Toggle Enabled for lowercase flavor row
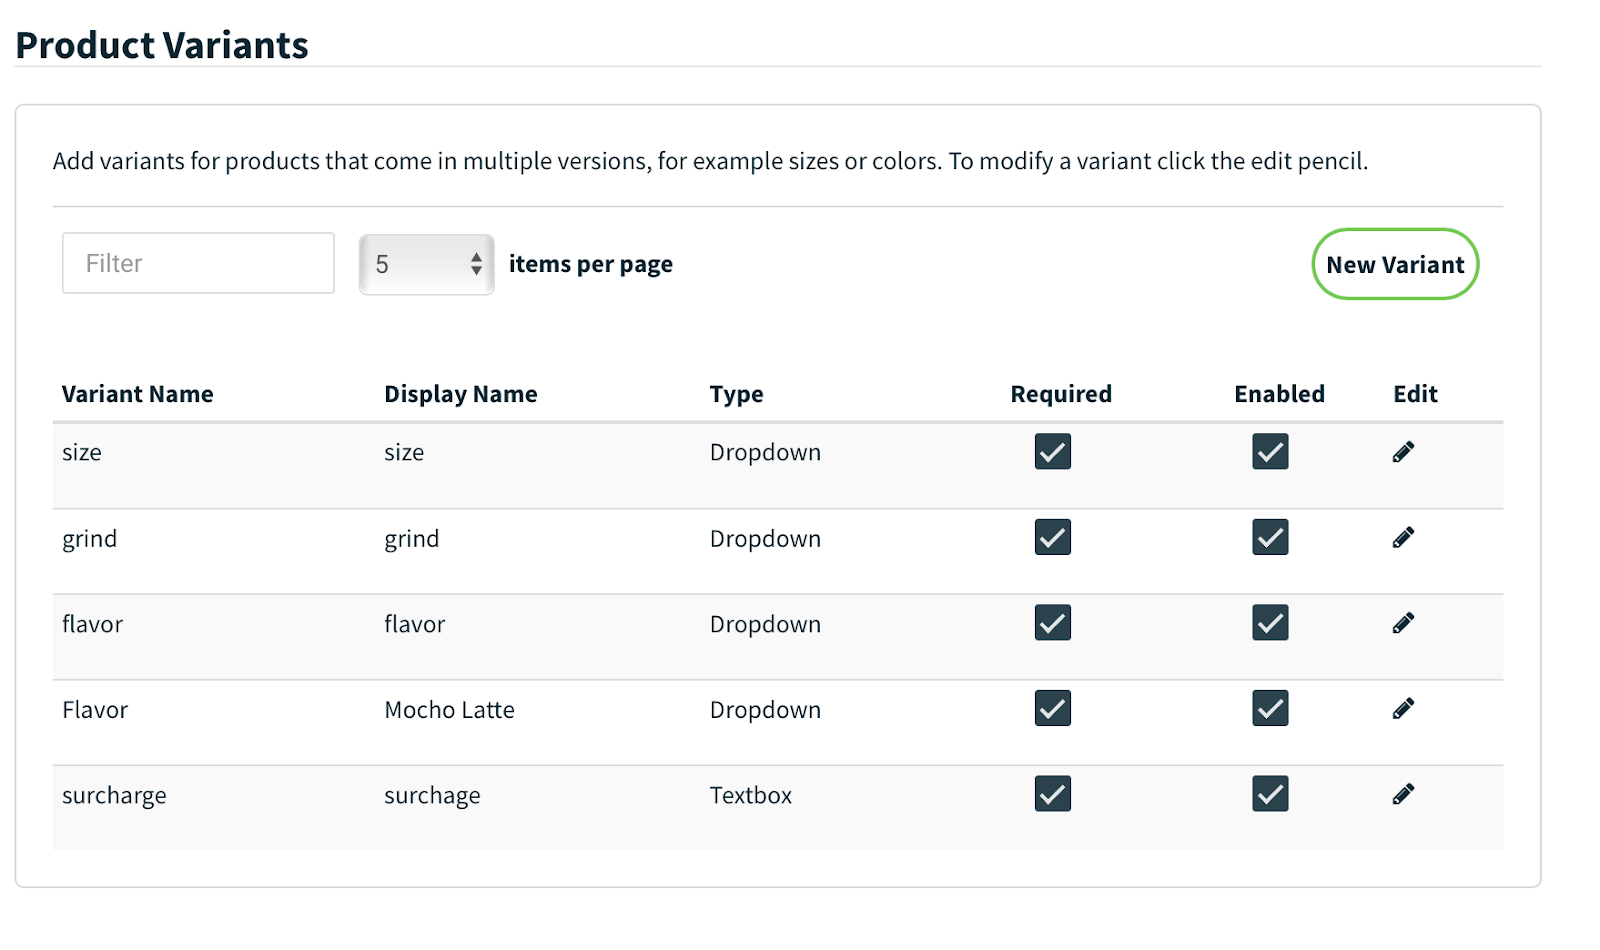This screenshot has width=1600, height=950. [1270, 623]
